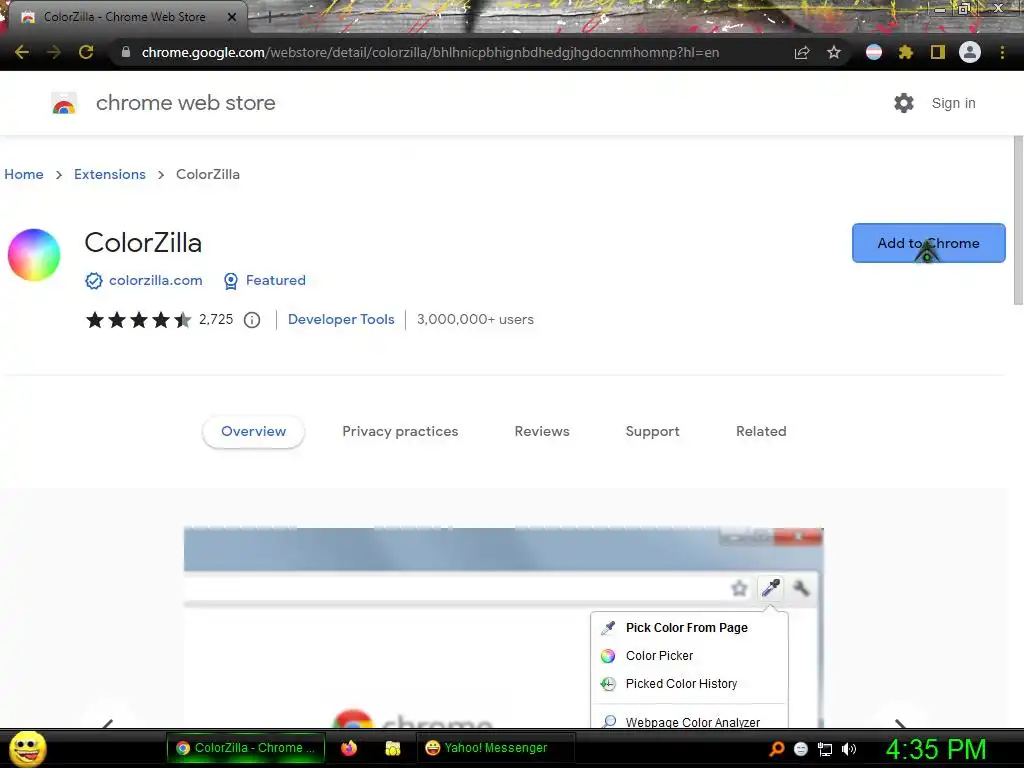Open the smiley Start button on taskbar
1024x768 pixels.
pyautogui.click(x=27, y=748)
